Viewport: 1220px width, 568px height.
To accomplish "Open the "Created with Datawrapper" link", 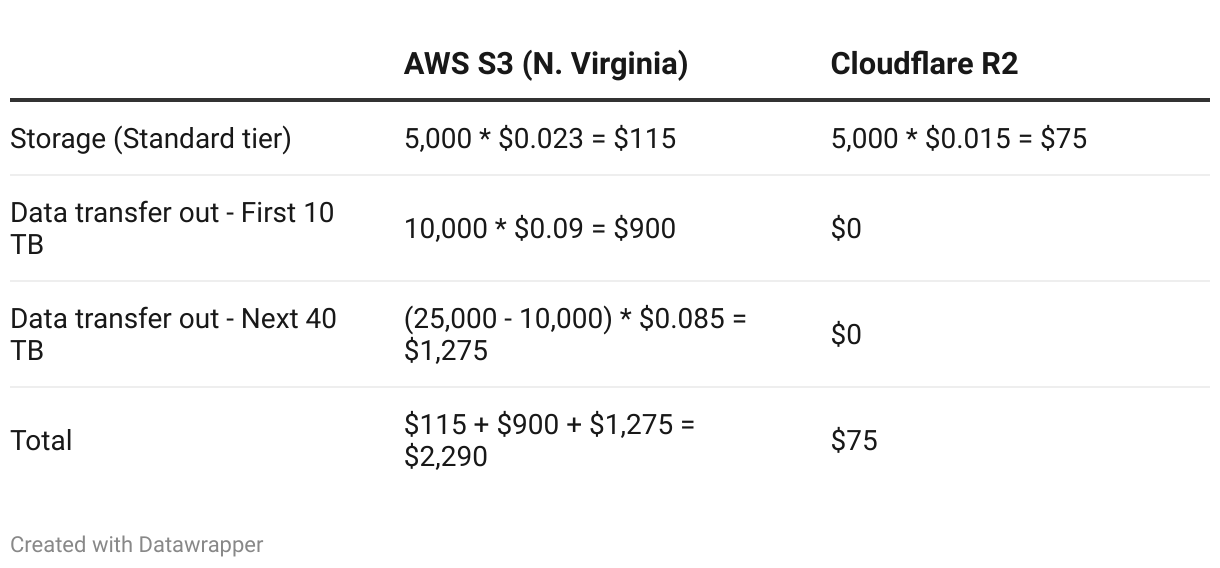I will 137,545.
